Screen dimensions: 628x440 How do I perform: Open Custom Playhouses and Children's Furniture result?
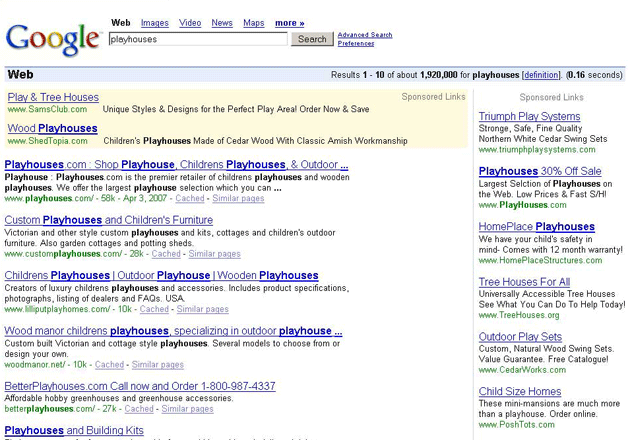click(x=109, y=220)
